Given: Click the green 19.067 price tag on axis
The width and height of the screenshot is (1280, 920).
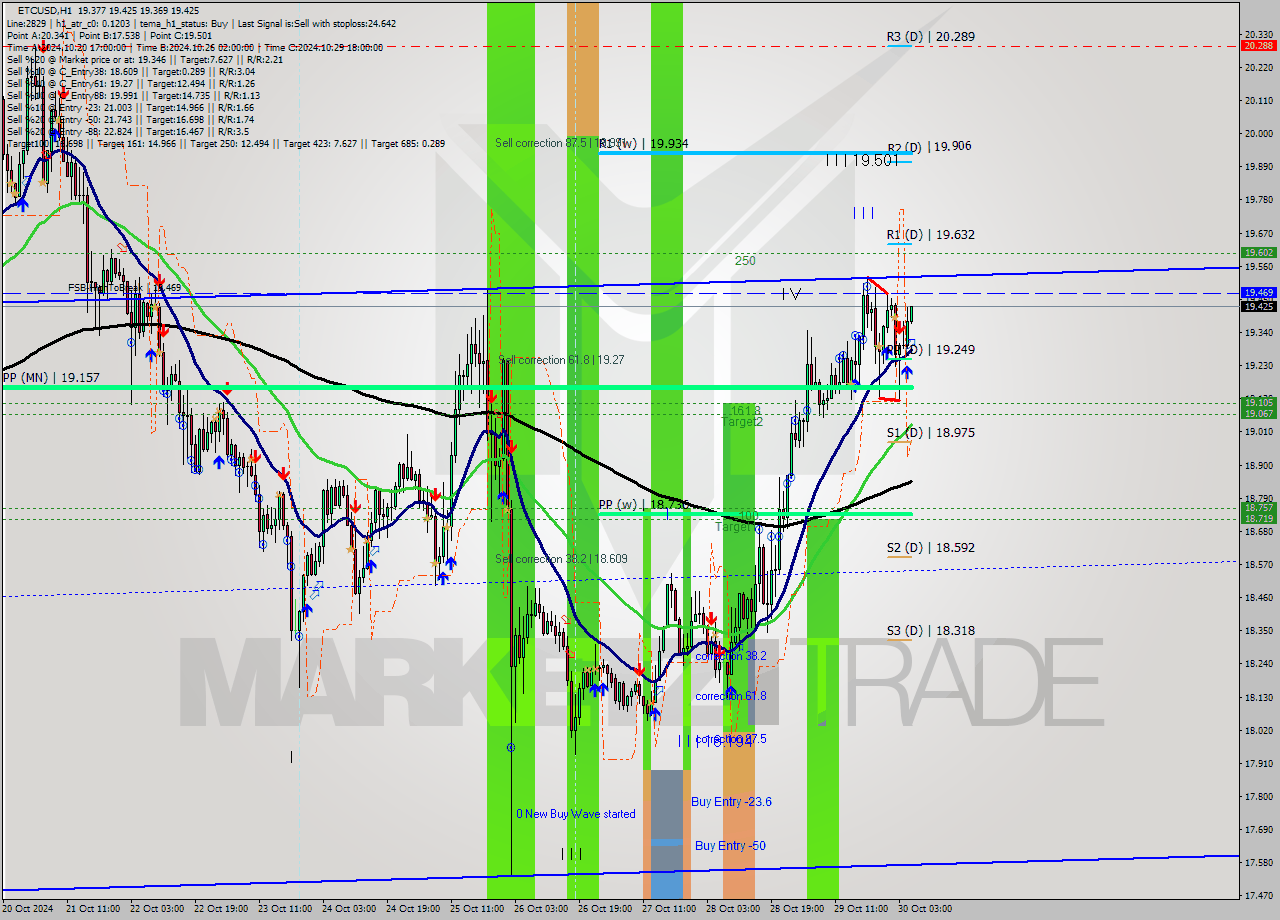Looking at the screenshot, I should pos(1259,413).
